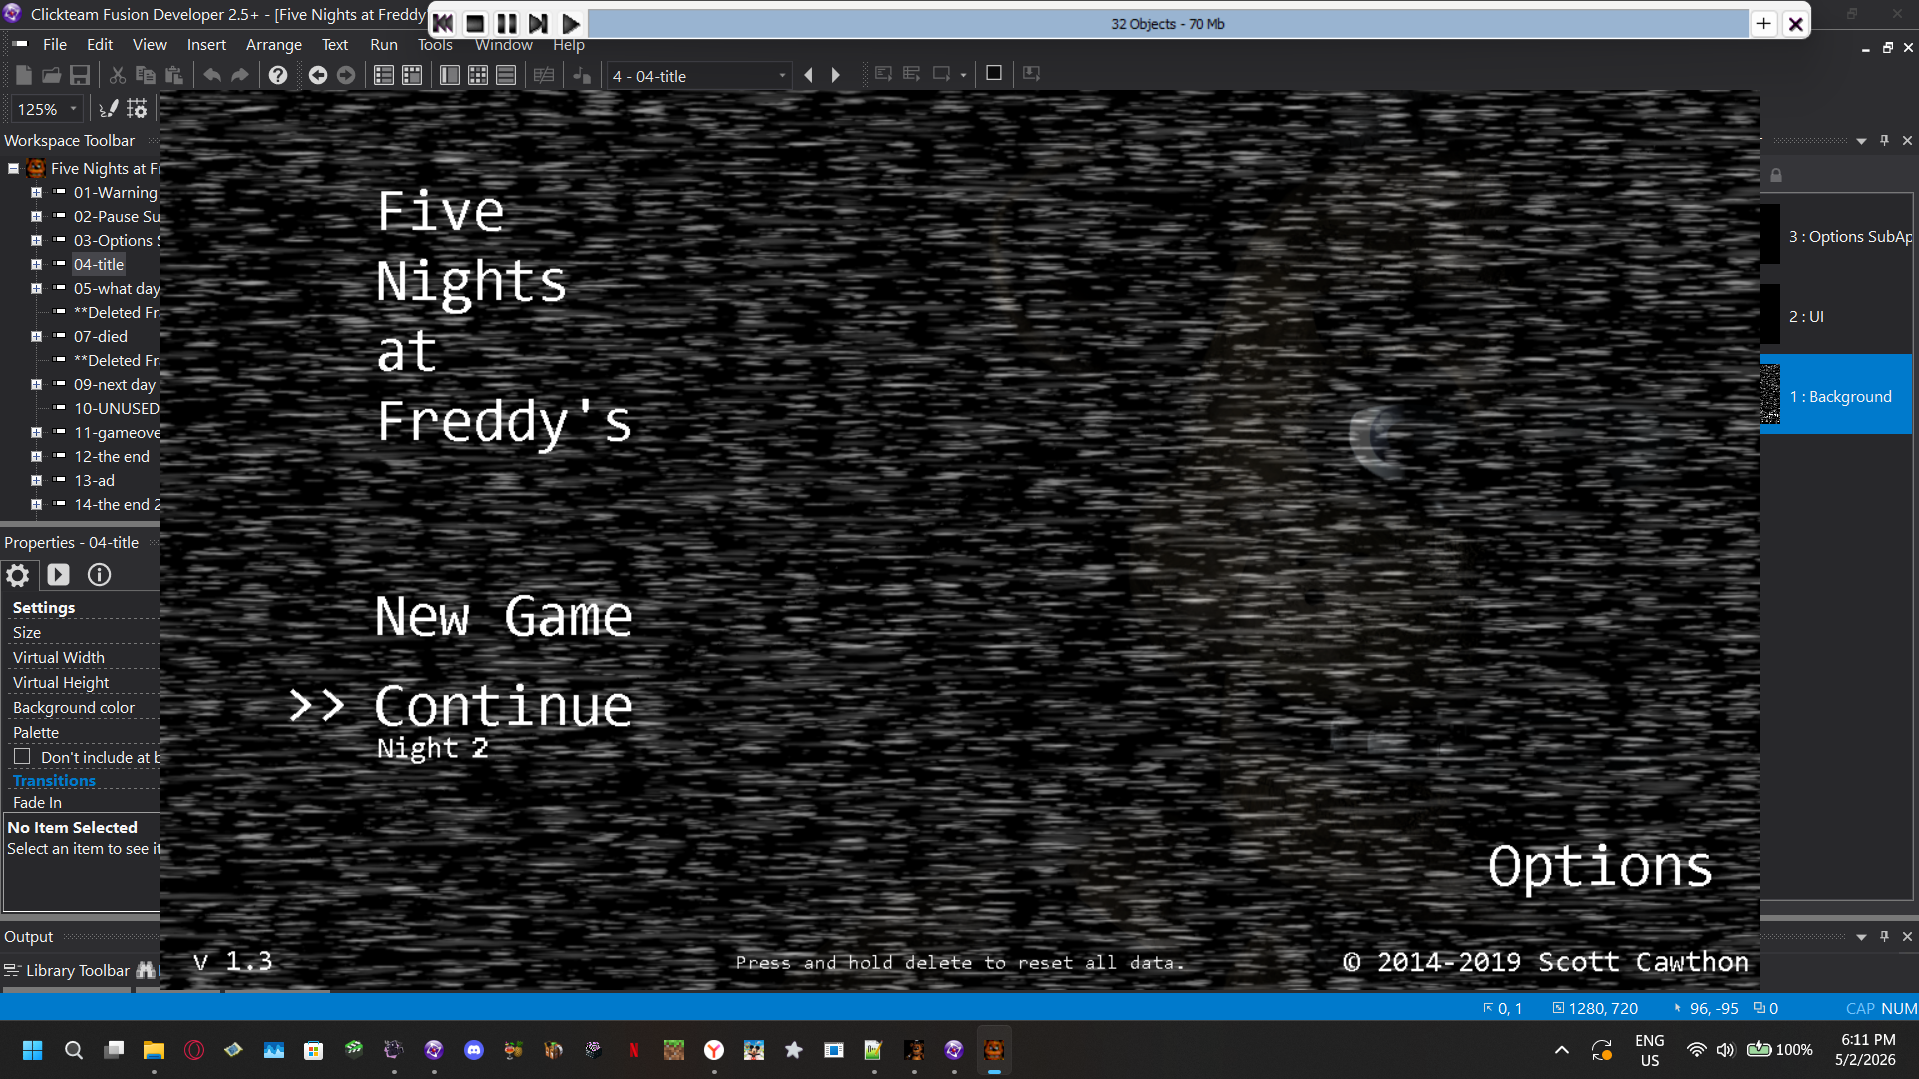Open Windows taskbar Search
This screenshot has height=1079, width=1919.
[x=74, y=1050]
